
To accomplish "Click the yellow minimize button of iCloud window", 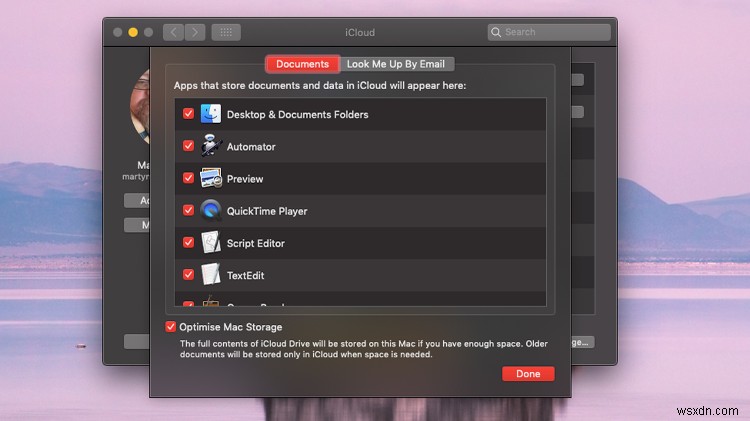I will click(x=133, y=32).
